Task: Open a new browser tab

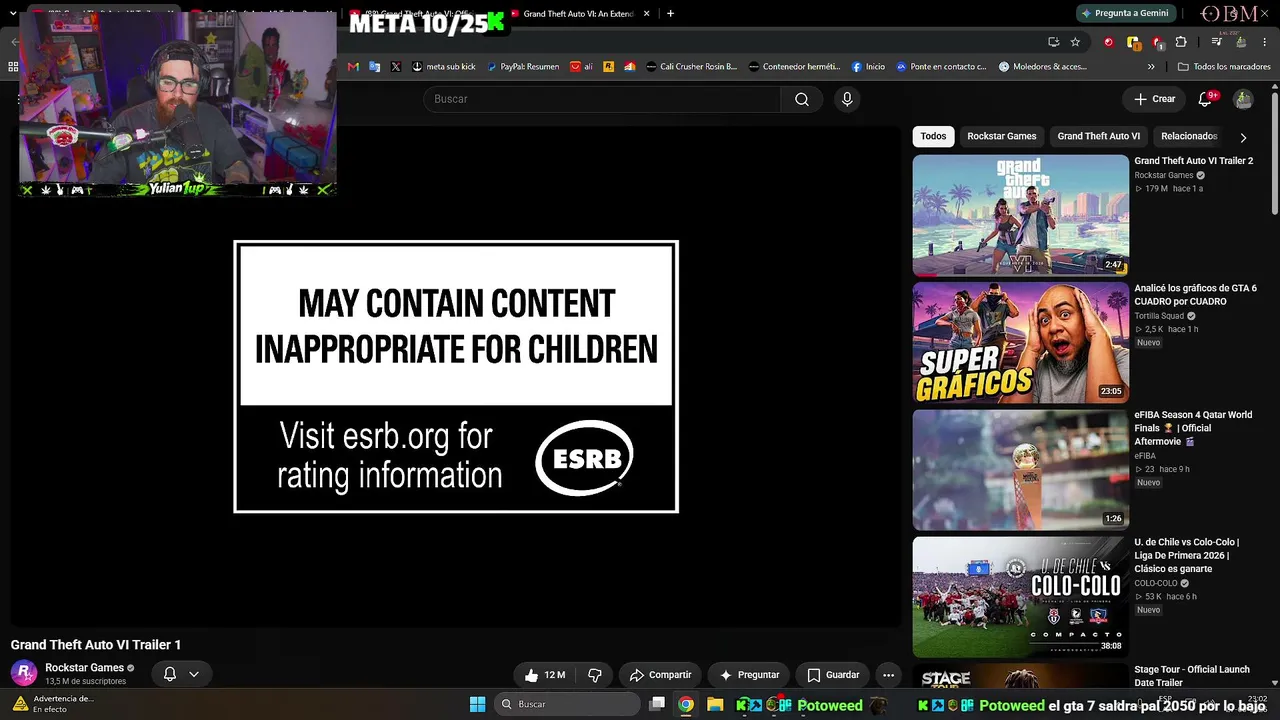Action: point(670,14)
